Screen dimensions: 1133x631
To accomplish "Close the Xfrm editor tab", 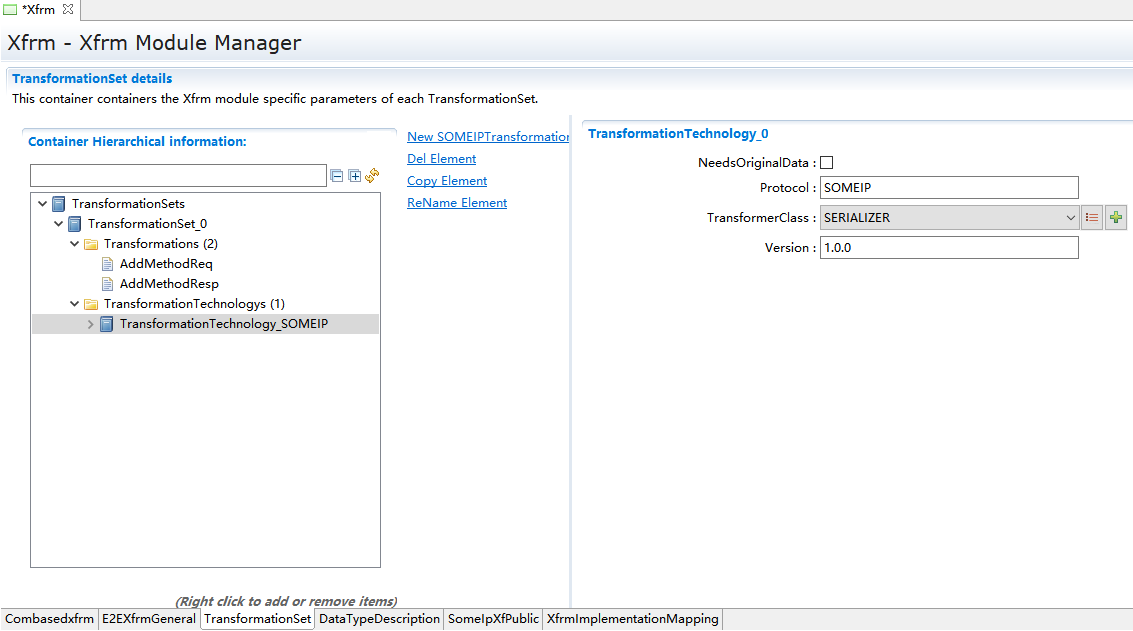I will [68, 9].
